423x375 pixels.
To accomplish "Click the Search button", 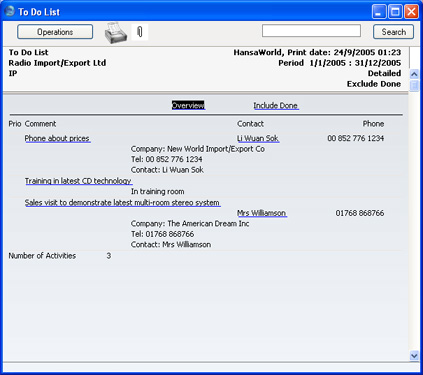I will tap(394, 32).
